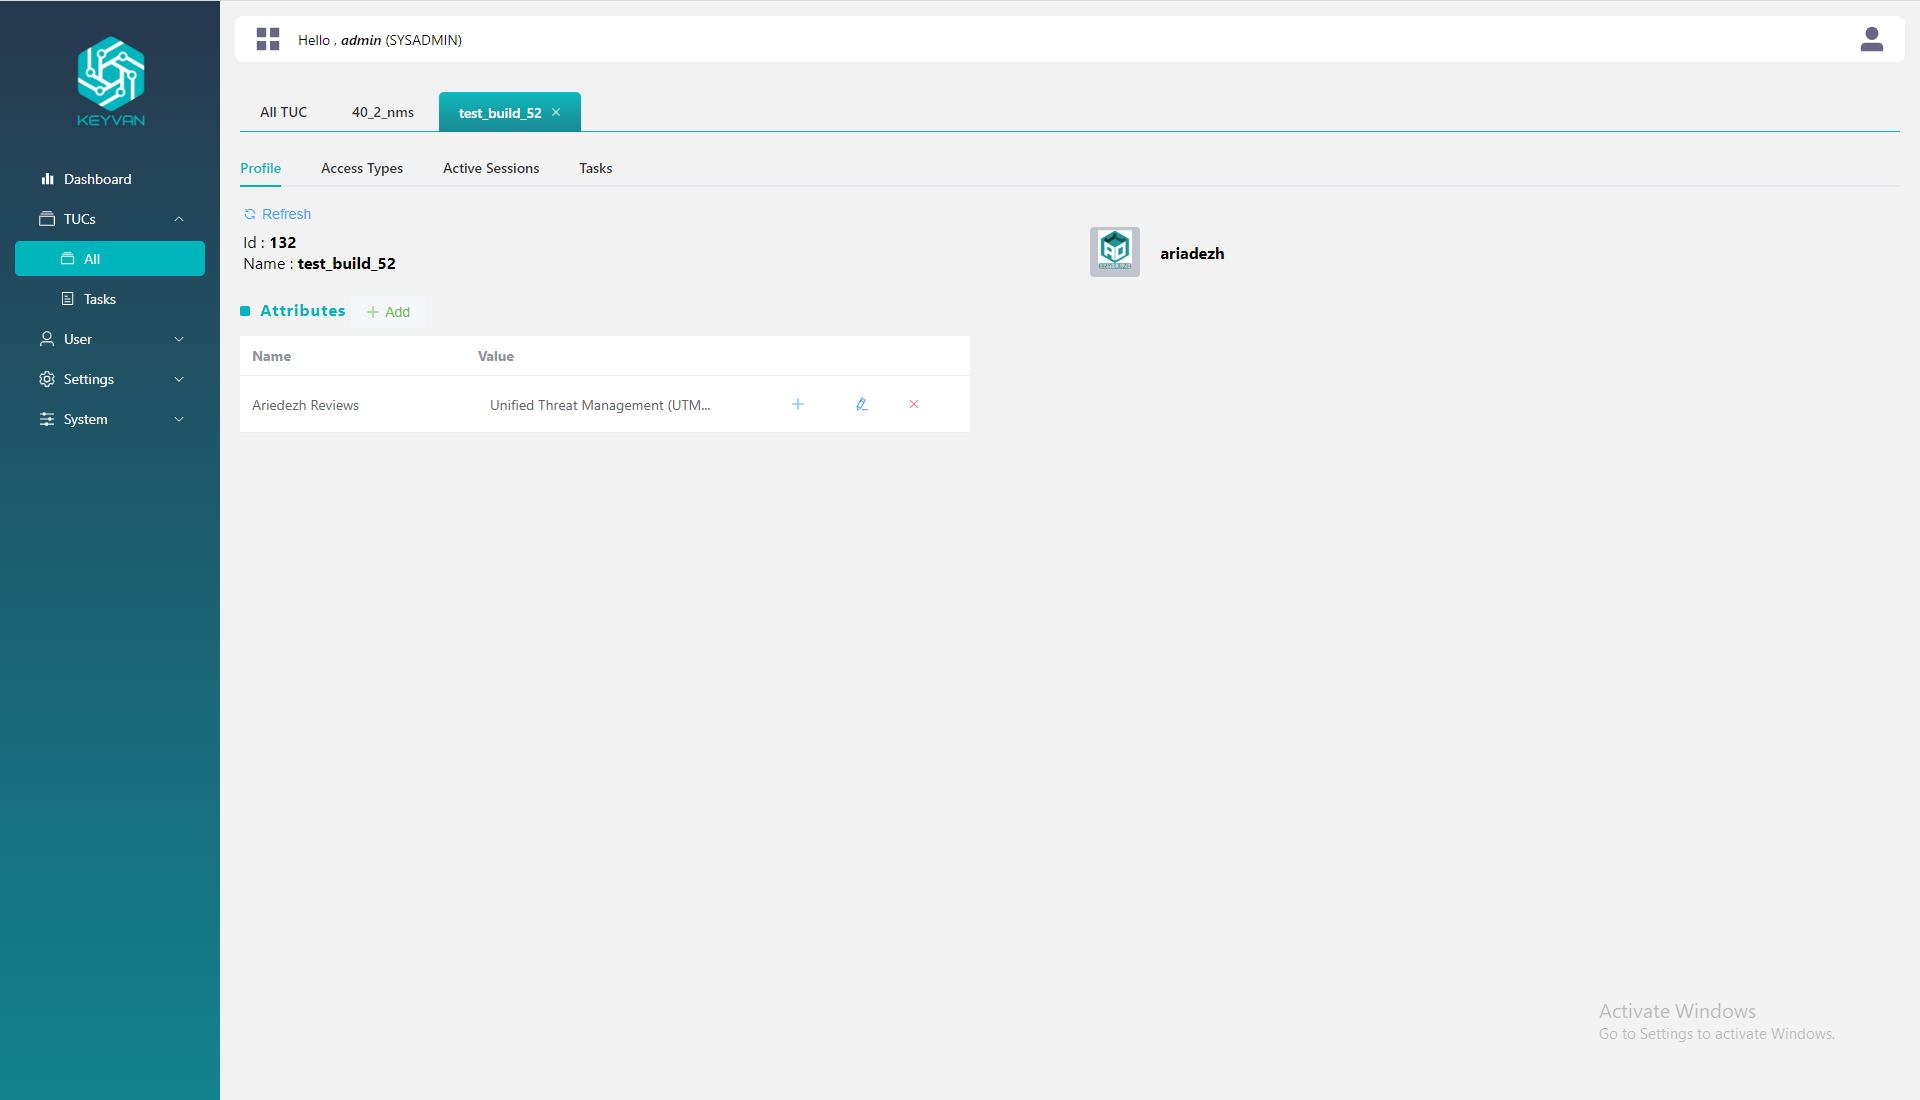Image resolution: width=1920 pixels, height=1100 pixels.
Task: Open the 40_2_nms tab
Action: (x=382, y=112)
